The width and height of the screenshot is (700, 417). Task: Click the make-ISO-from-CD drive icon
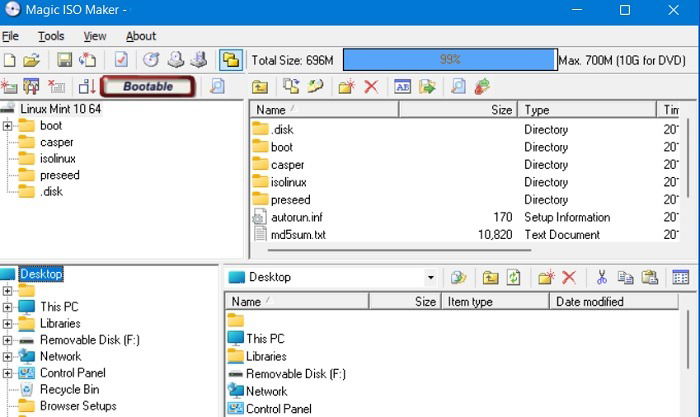coord(175,60)
